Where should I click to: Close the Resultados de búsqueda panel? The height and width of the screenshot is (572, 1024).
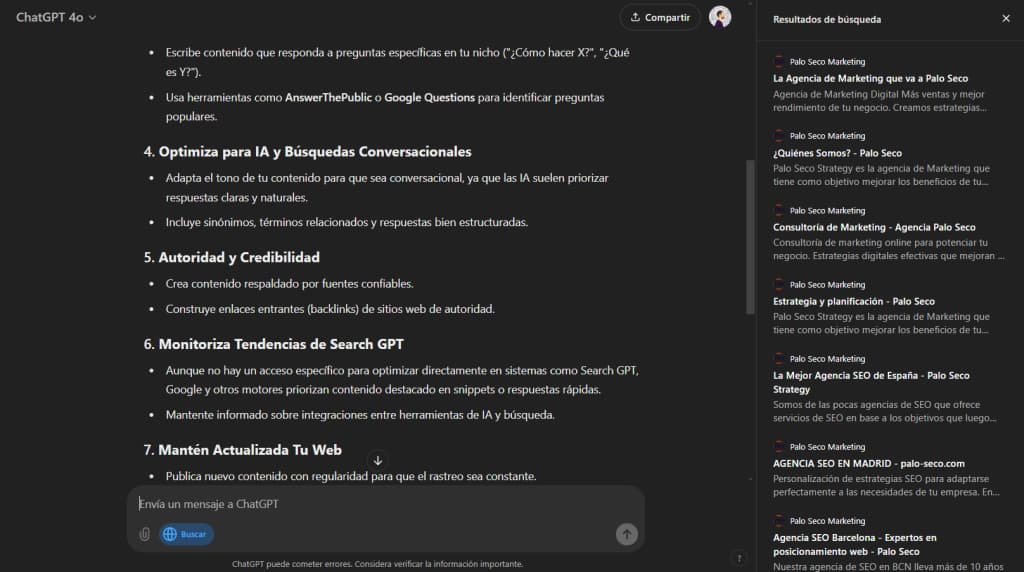pyautogui.click(x=1005, y=18)
